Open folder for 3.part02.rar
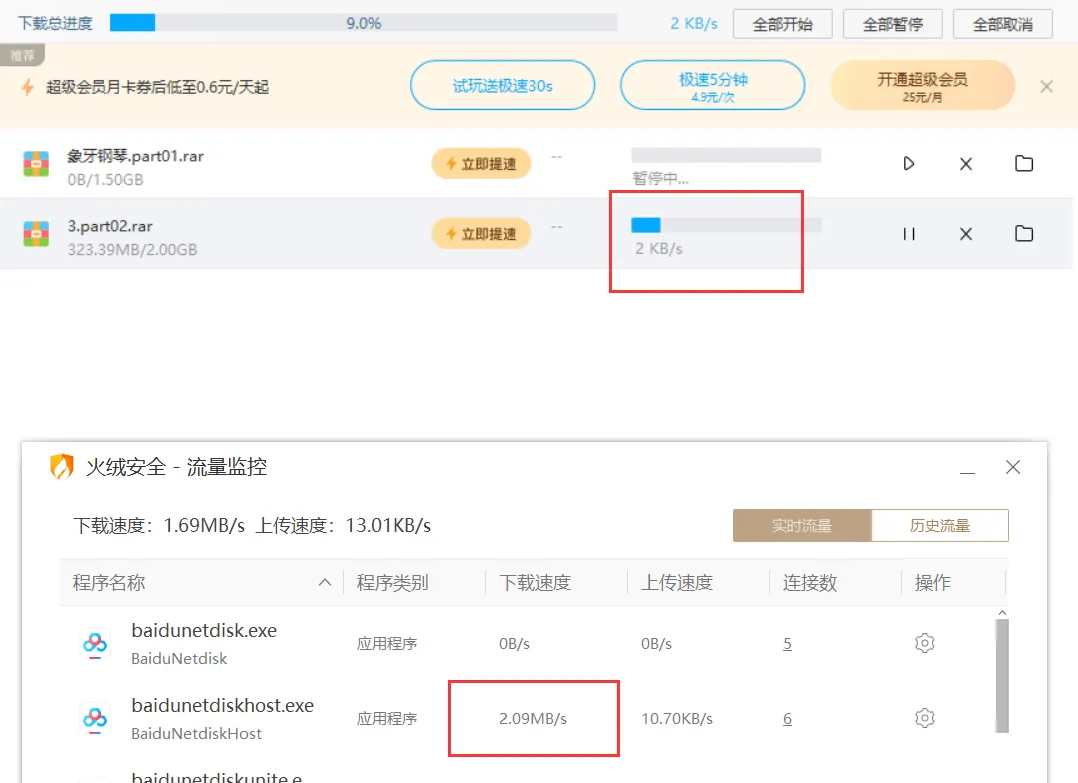This screenshot has width=1078, height=783. click(1023, 234)
